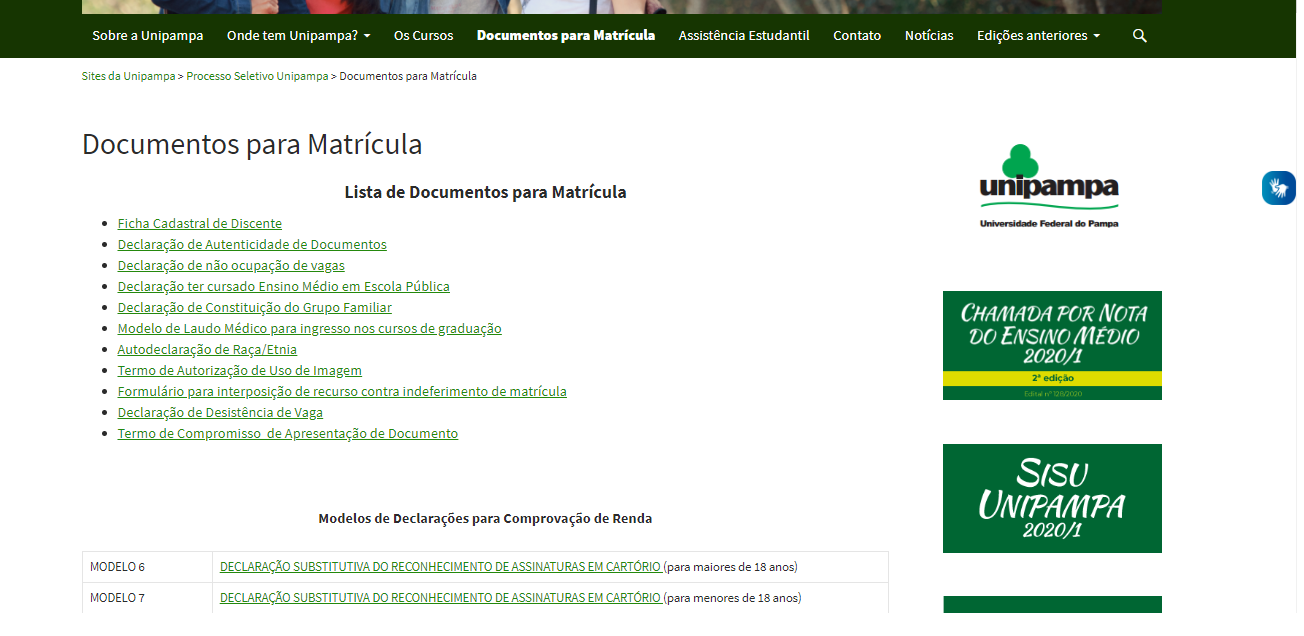Click Processo Seletivo Unipampa breadcrumb
Viewport: 1304px width, 636px height.
[x=257, y=76]
